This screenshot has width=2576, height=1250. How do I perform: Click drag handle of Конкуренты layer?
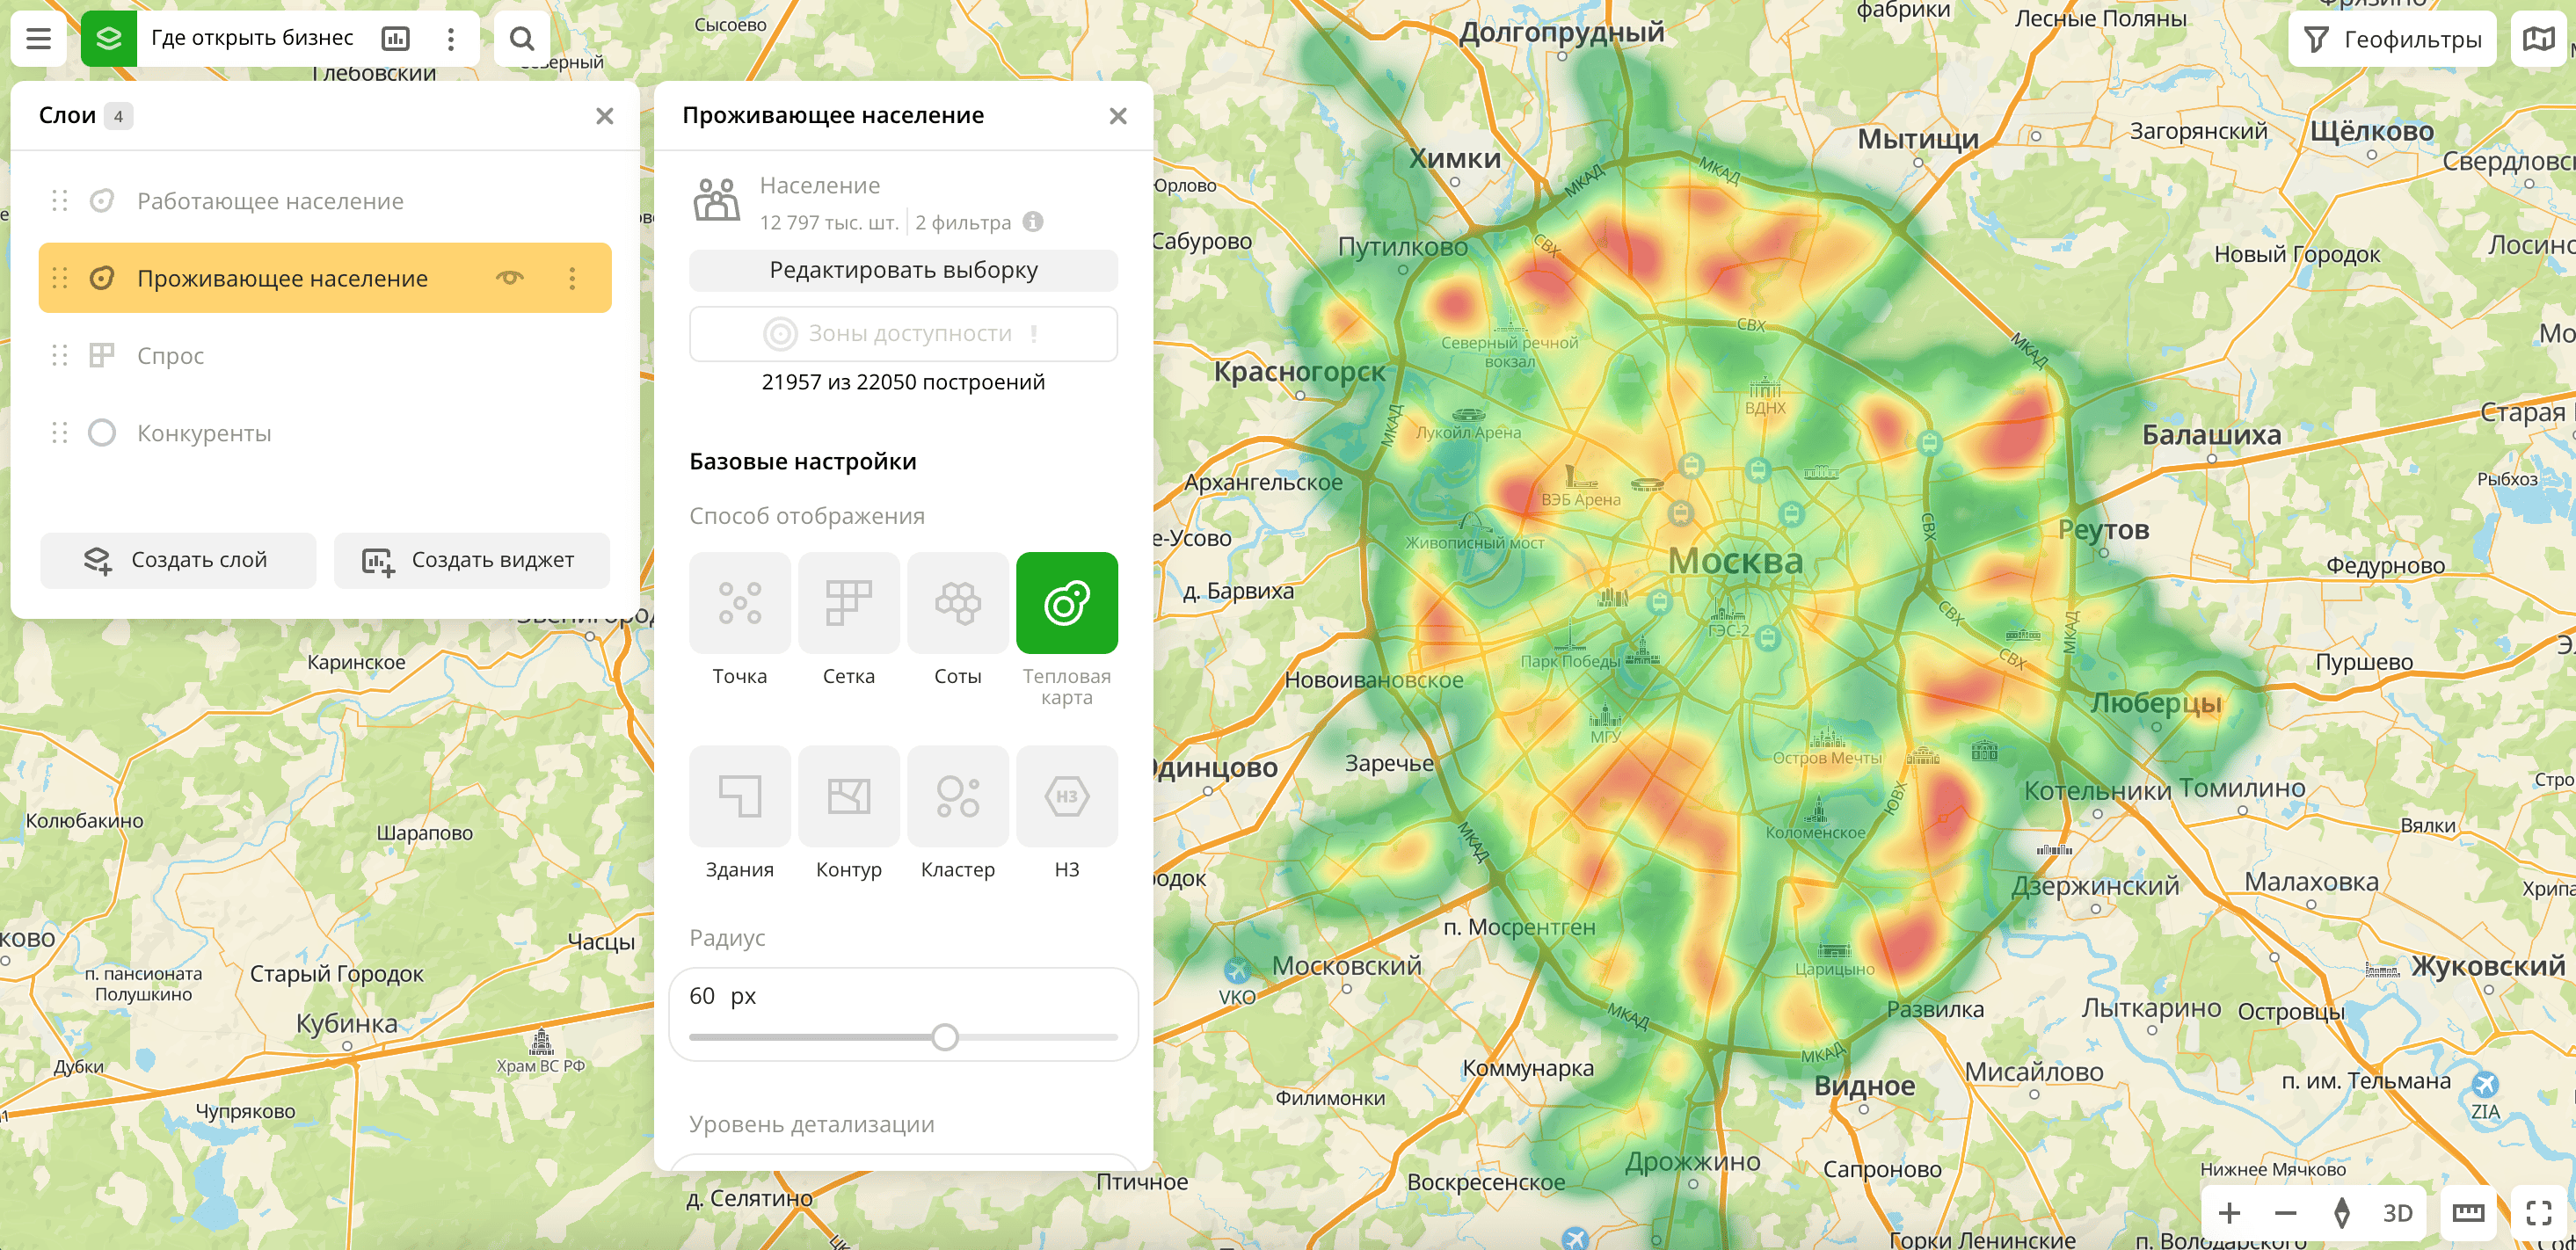pyautogui.click(x=60, y=433)
